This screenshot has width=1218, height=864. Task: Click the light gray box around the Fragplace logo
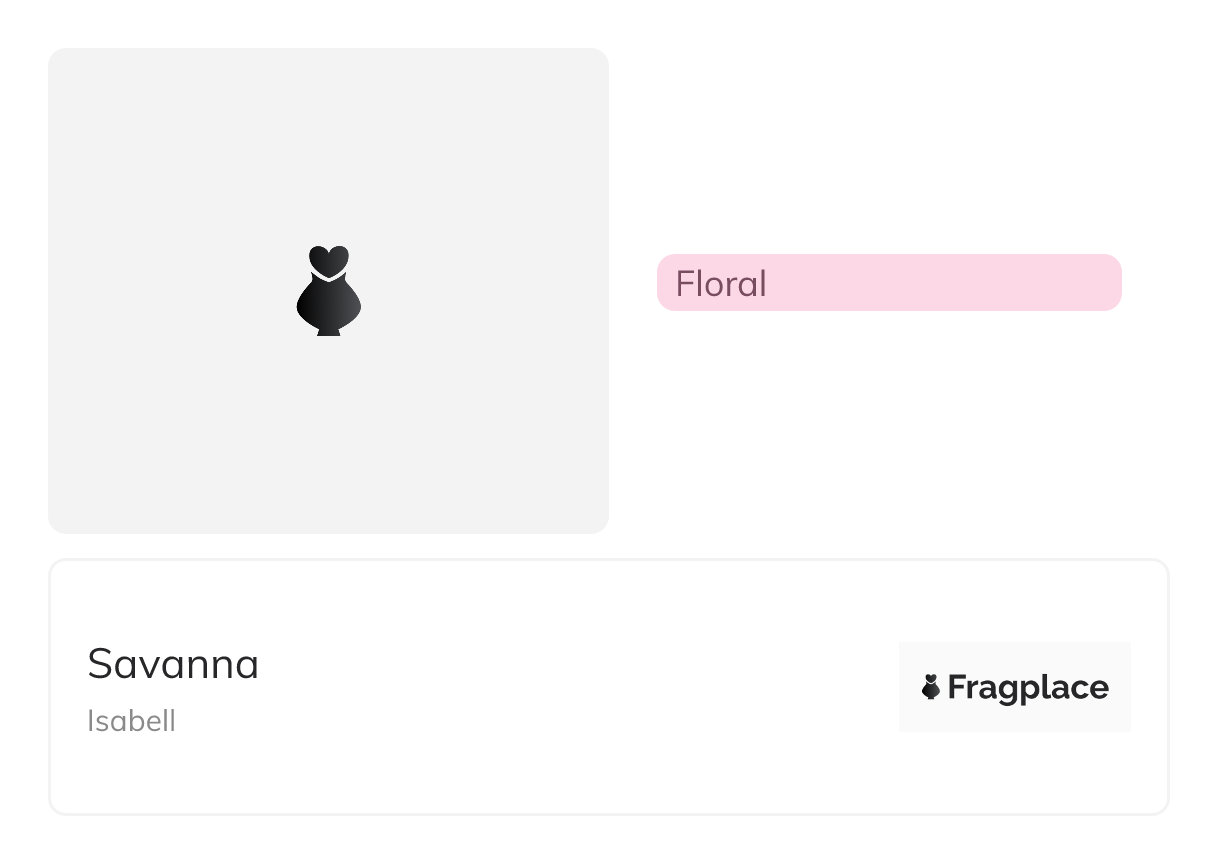pos(1014,655)
